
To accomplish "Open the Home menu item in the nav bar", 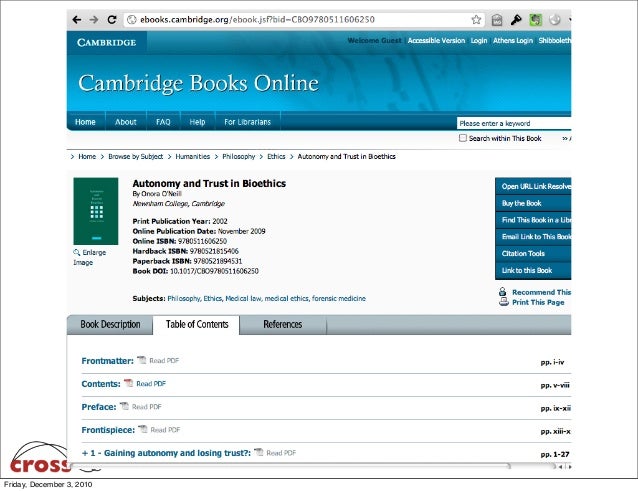I will 85,122.
